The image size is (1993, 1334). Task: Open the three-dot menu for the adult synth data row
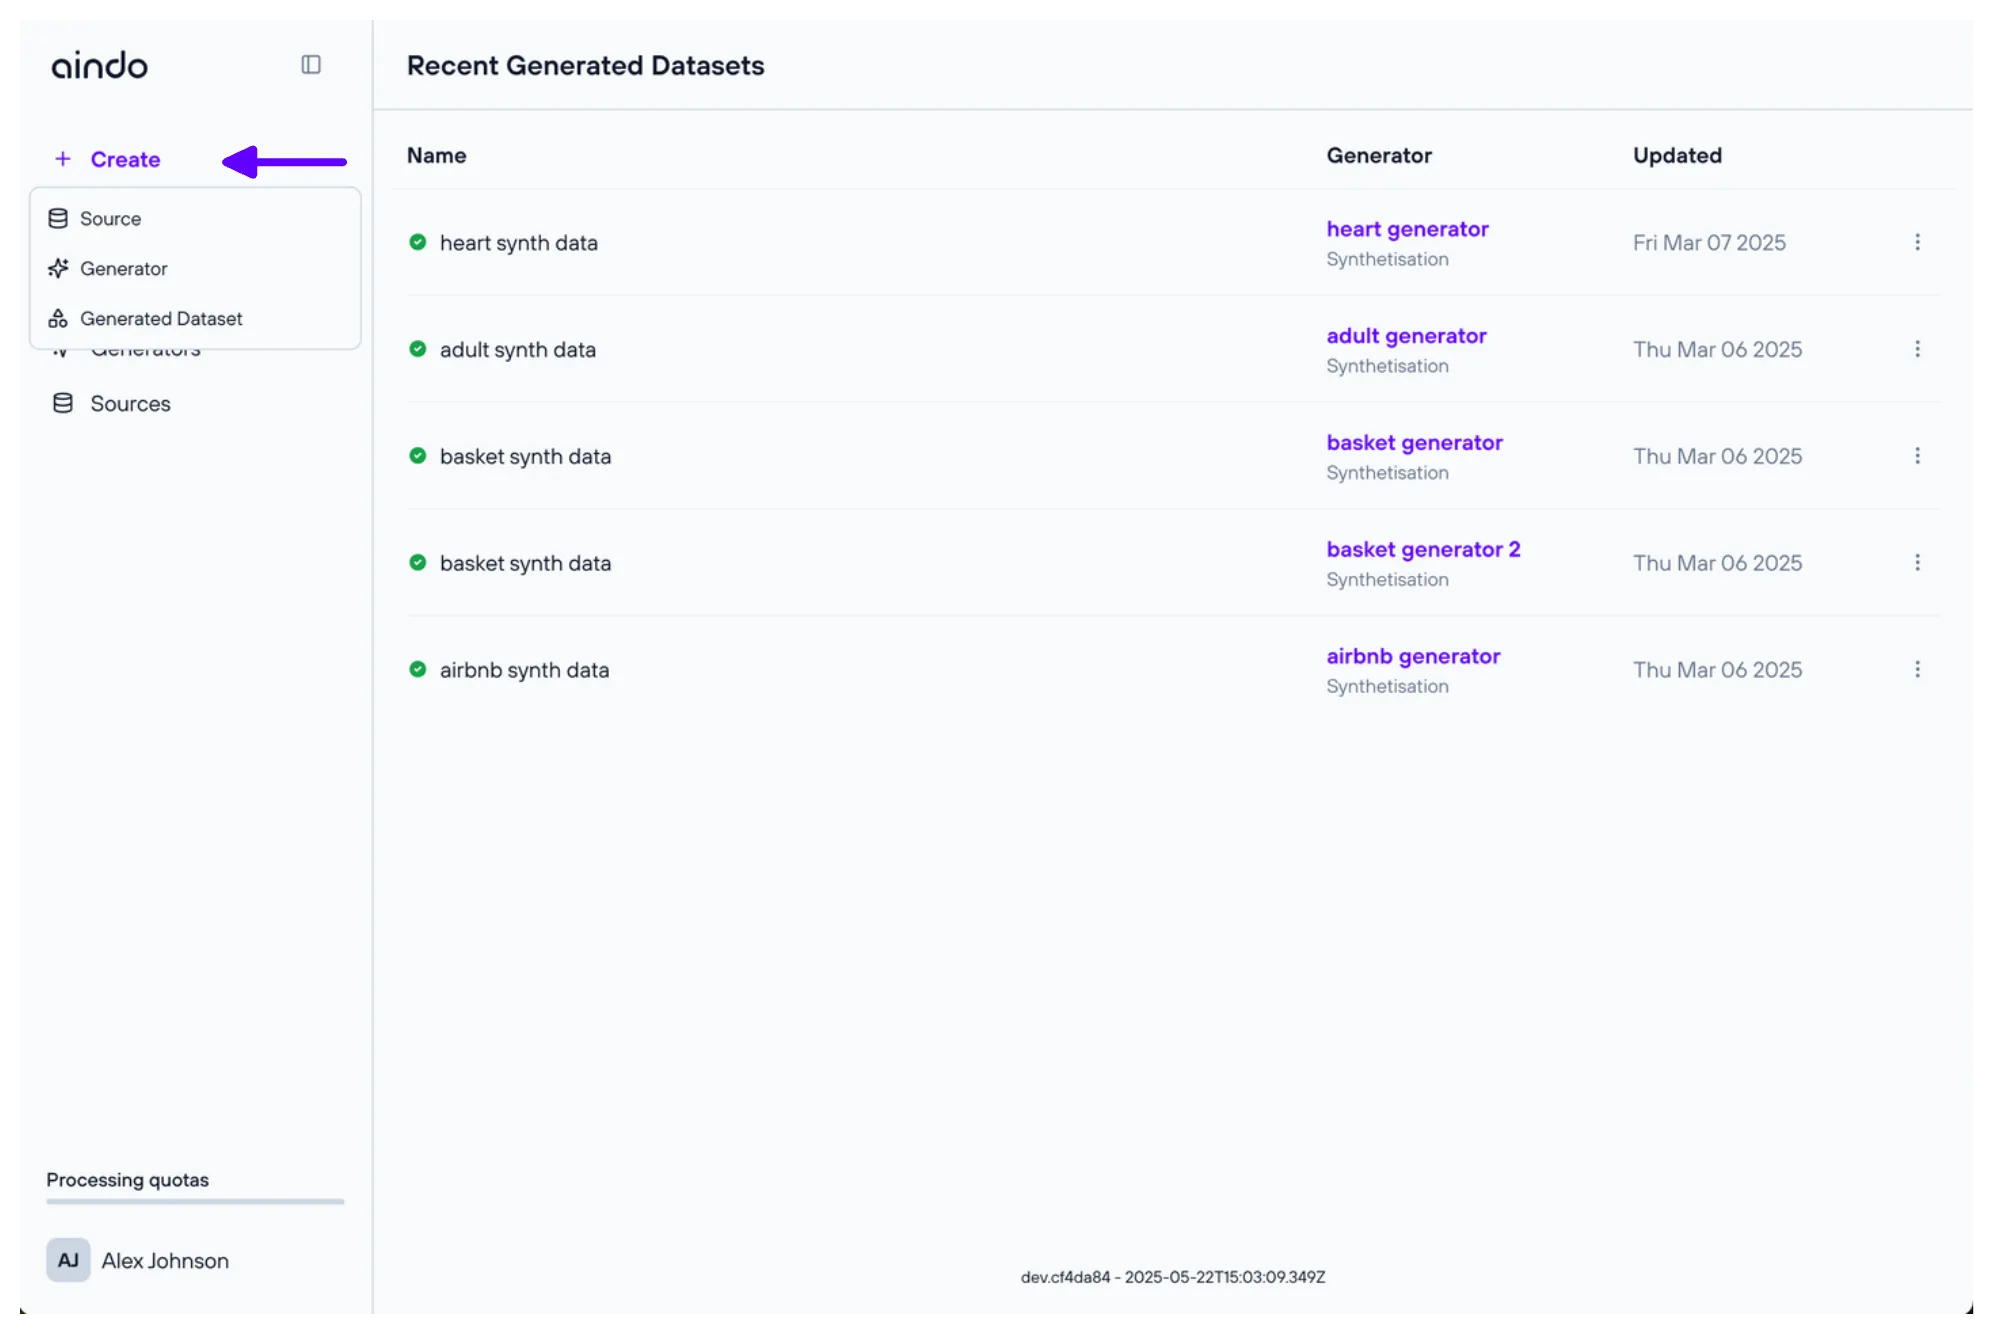point(1917,349)
